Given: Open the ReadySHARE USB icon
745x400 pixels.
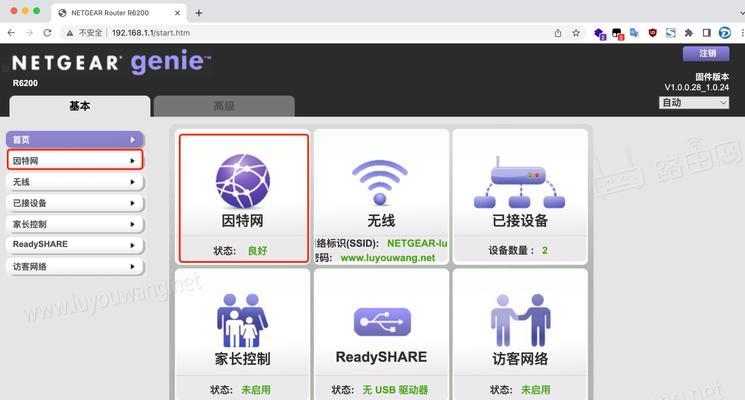Looking at the screenshot, I should (382, 322).
